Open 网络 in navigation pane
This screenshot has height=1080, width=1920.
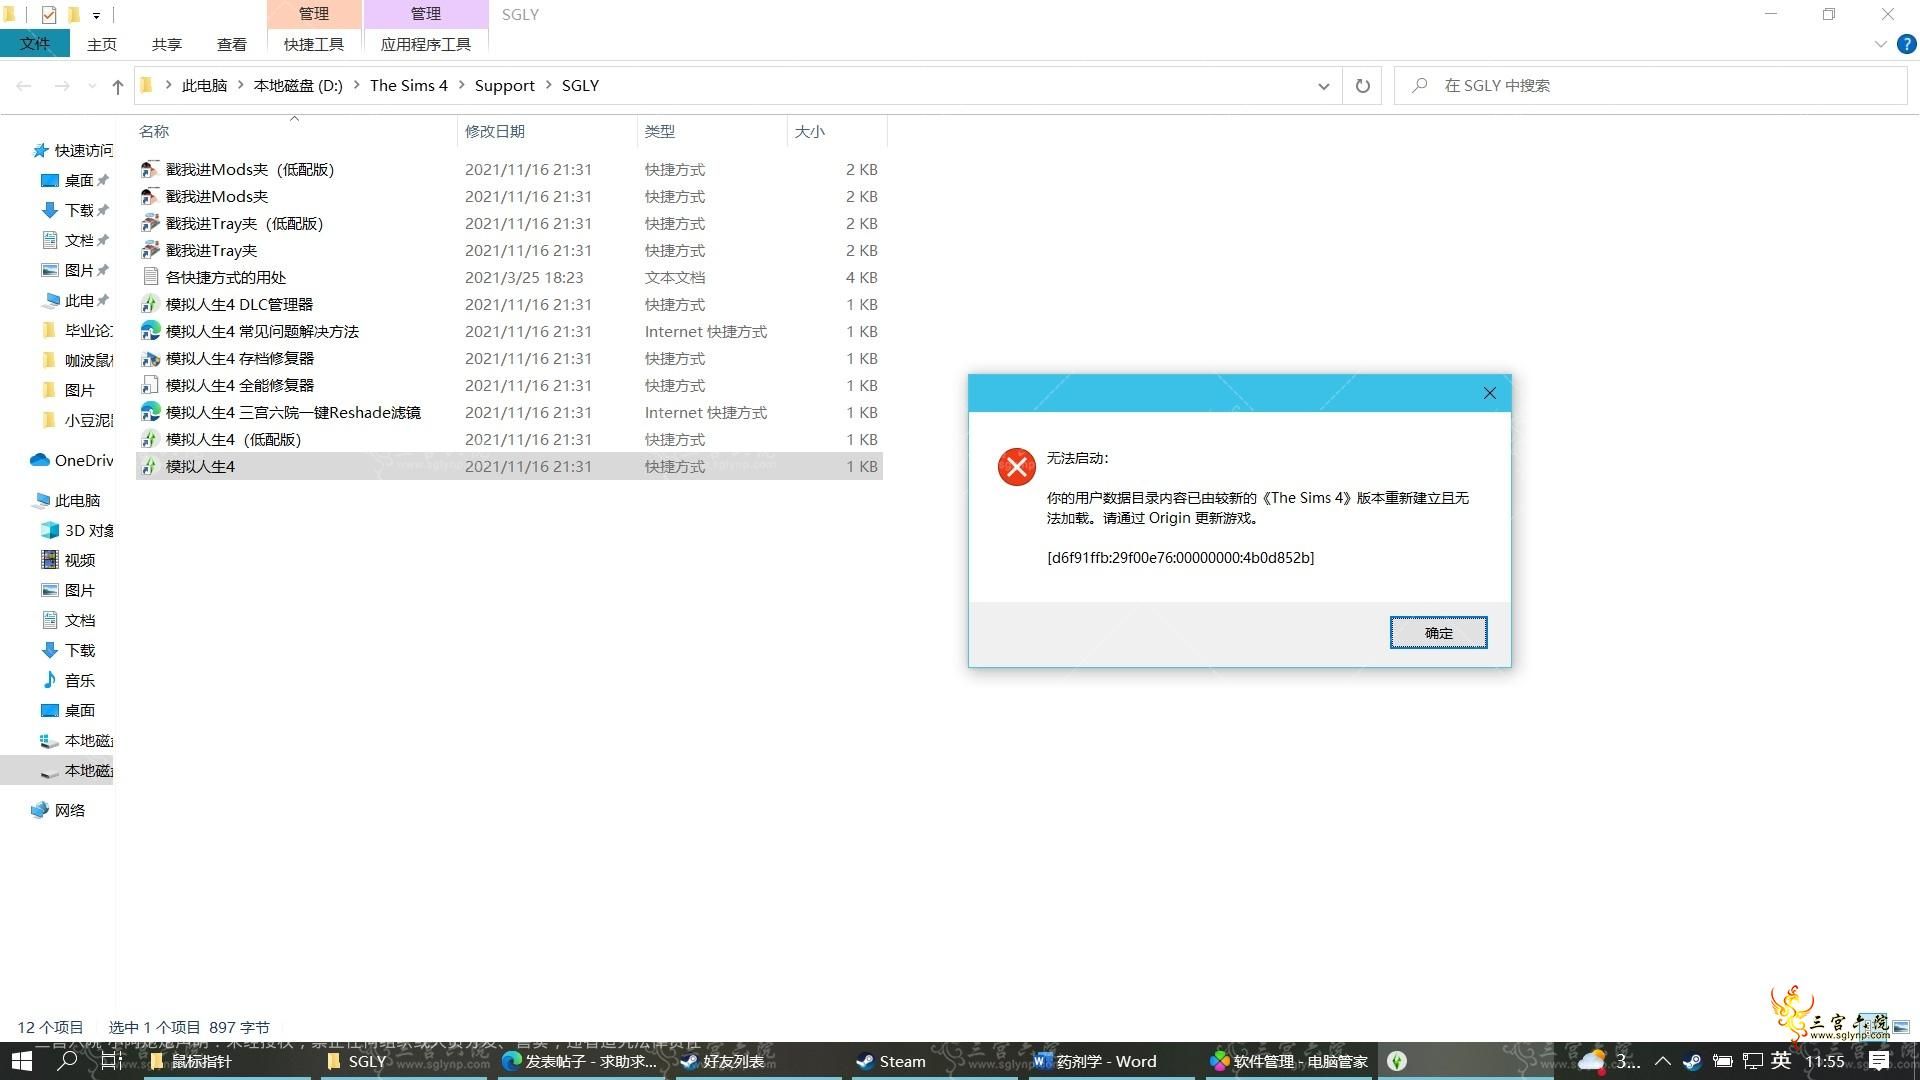(58, 810)
